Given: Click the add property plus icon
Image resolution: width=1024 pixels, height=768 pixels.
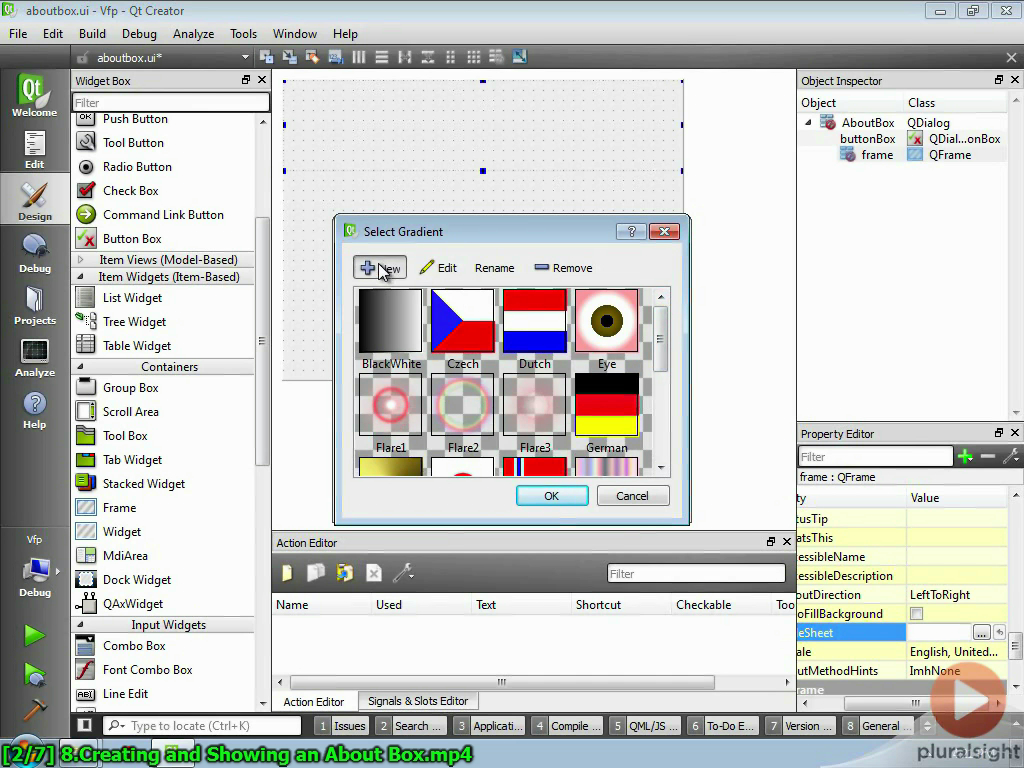Looking at the screenshot, I should pos(965,456).
